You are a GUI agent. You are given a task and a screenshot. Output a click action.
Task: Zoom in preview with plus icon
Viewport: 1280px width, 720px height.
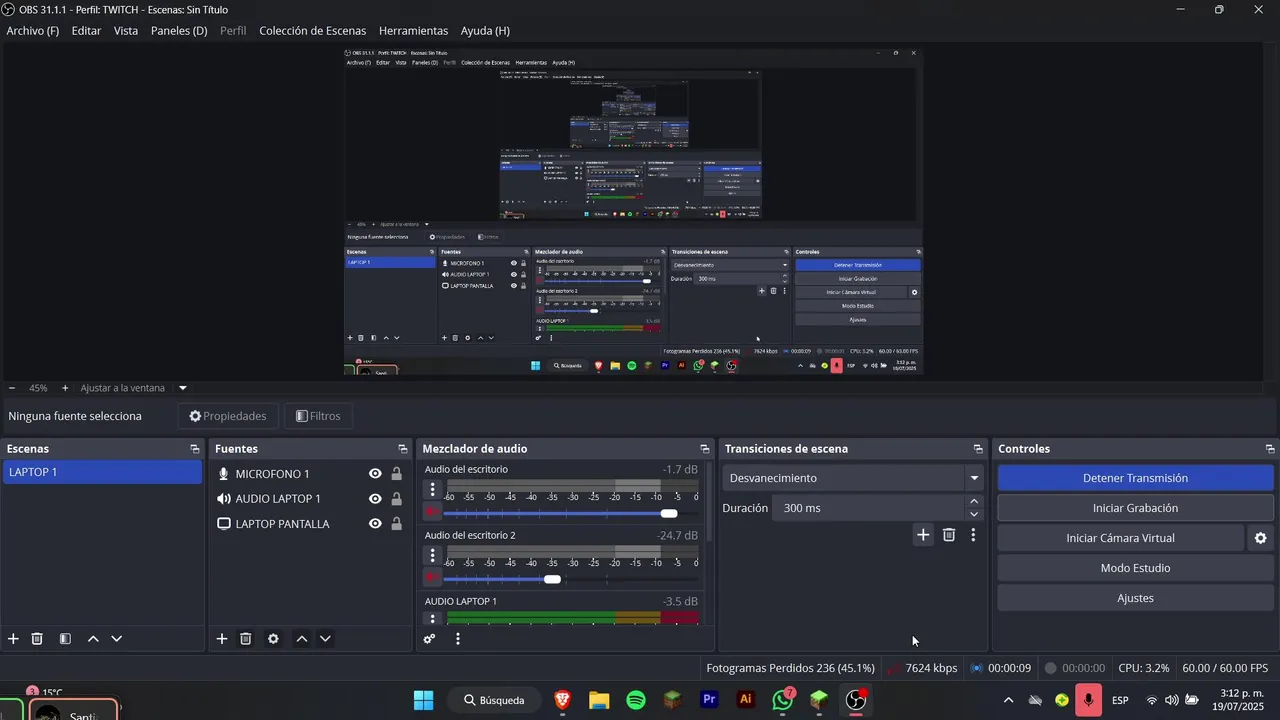[65, 388]
